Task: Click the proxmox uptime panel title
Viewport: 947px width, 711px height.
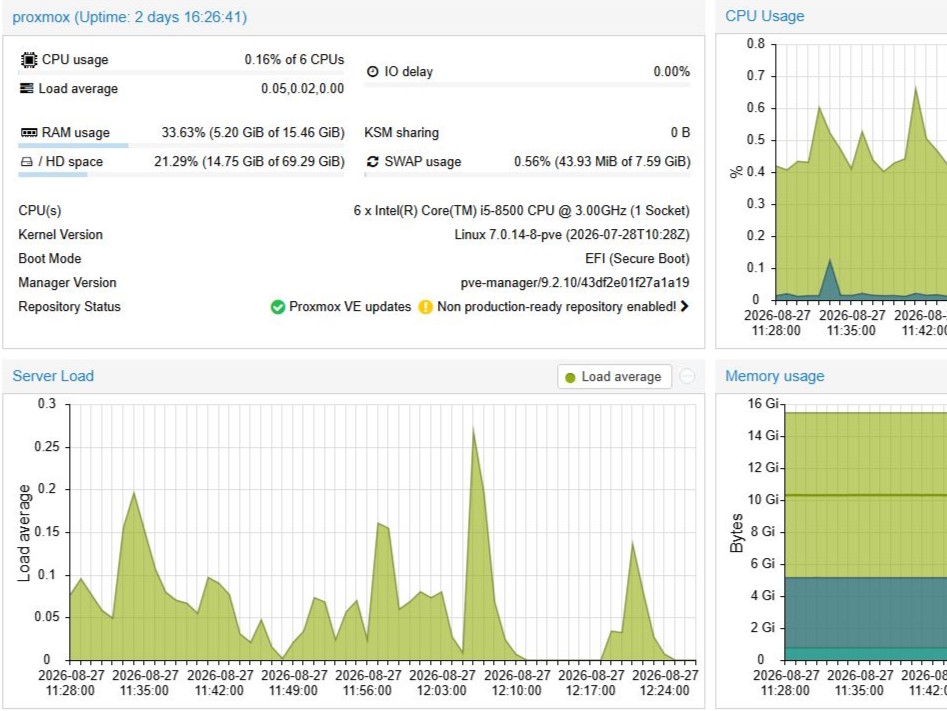Action: tap(130, 17)
